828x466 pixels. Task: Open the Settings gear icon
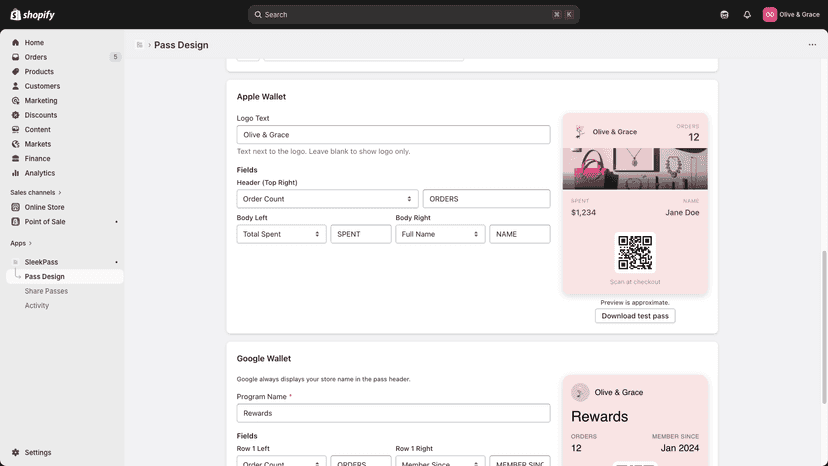(15, 452)
